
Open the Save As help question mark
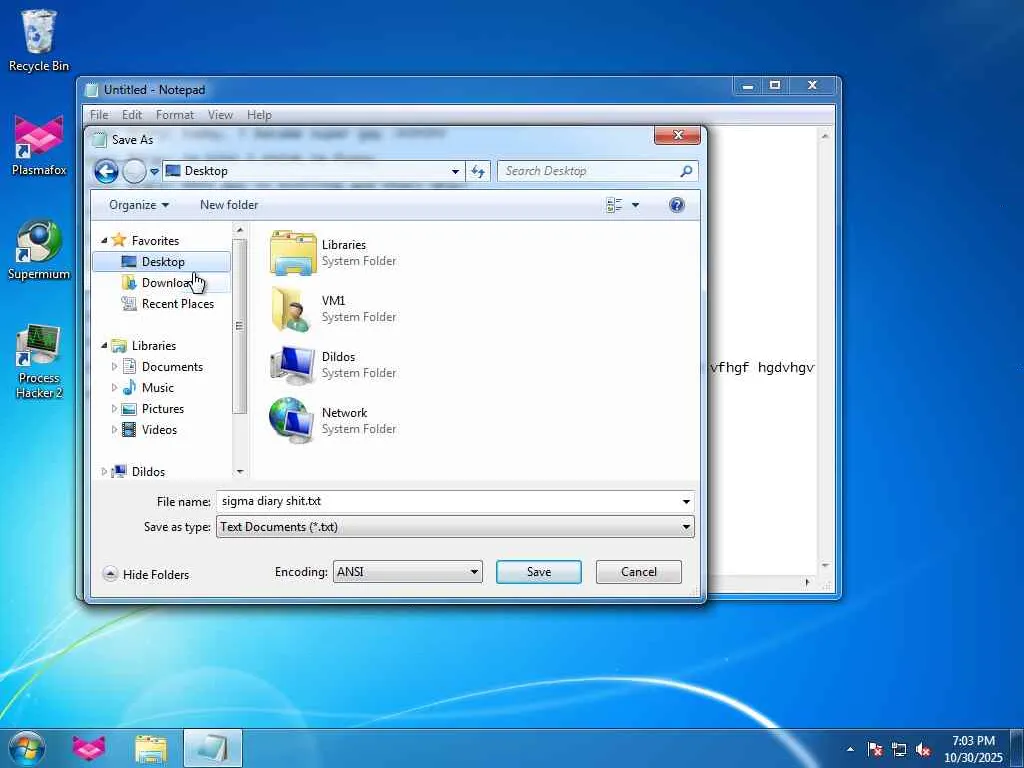click(x=677, y=205)
